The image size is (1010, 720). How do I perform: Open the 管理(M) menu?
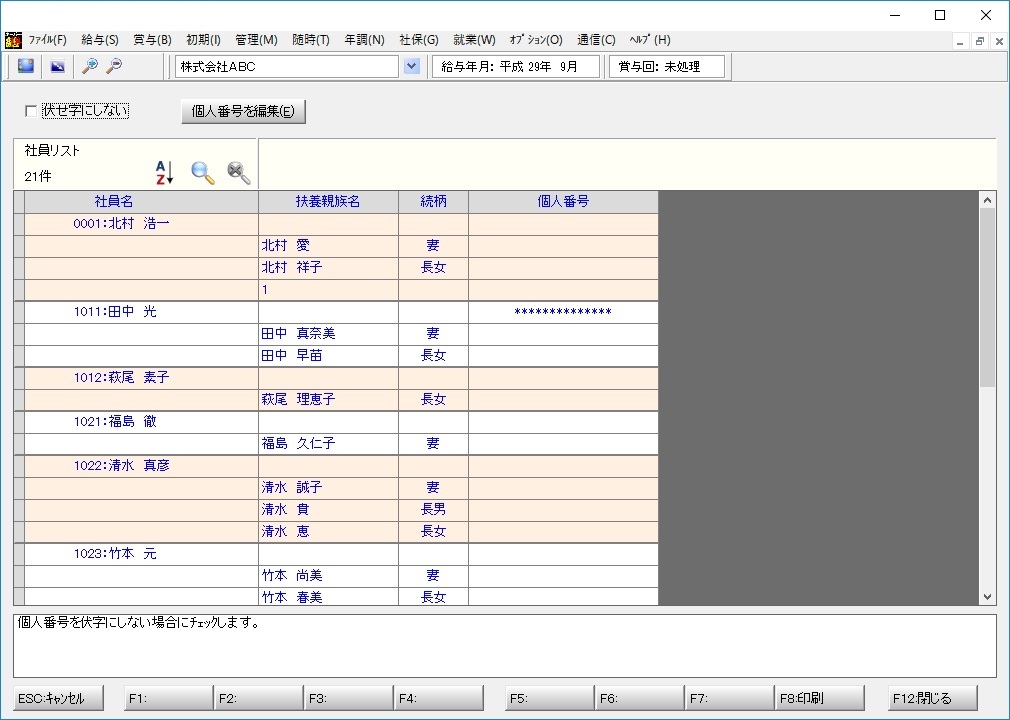tap(256, 40)
